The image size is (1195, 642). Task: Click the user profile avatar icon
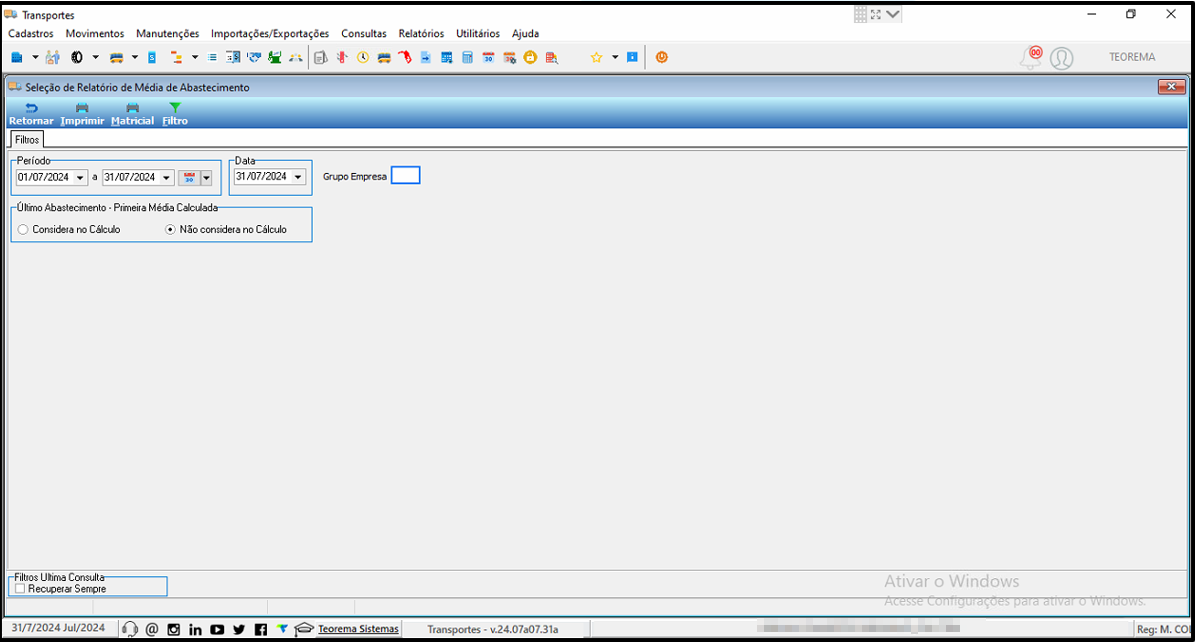[x=1062, y=58]
